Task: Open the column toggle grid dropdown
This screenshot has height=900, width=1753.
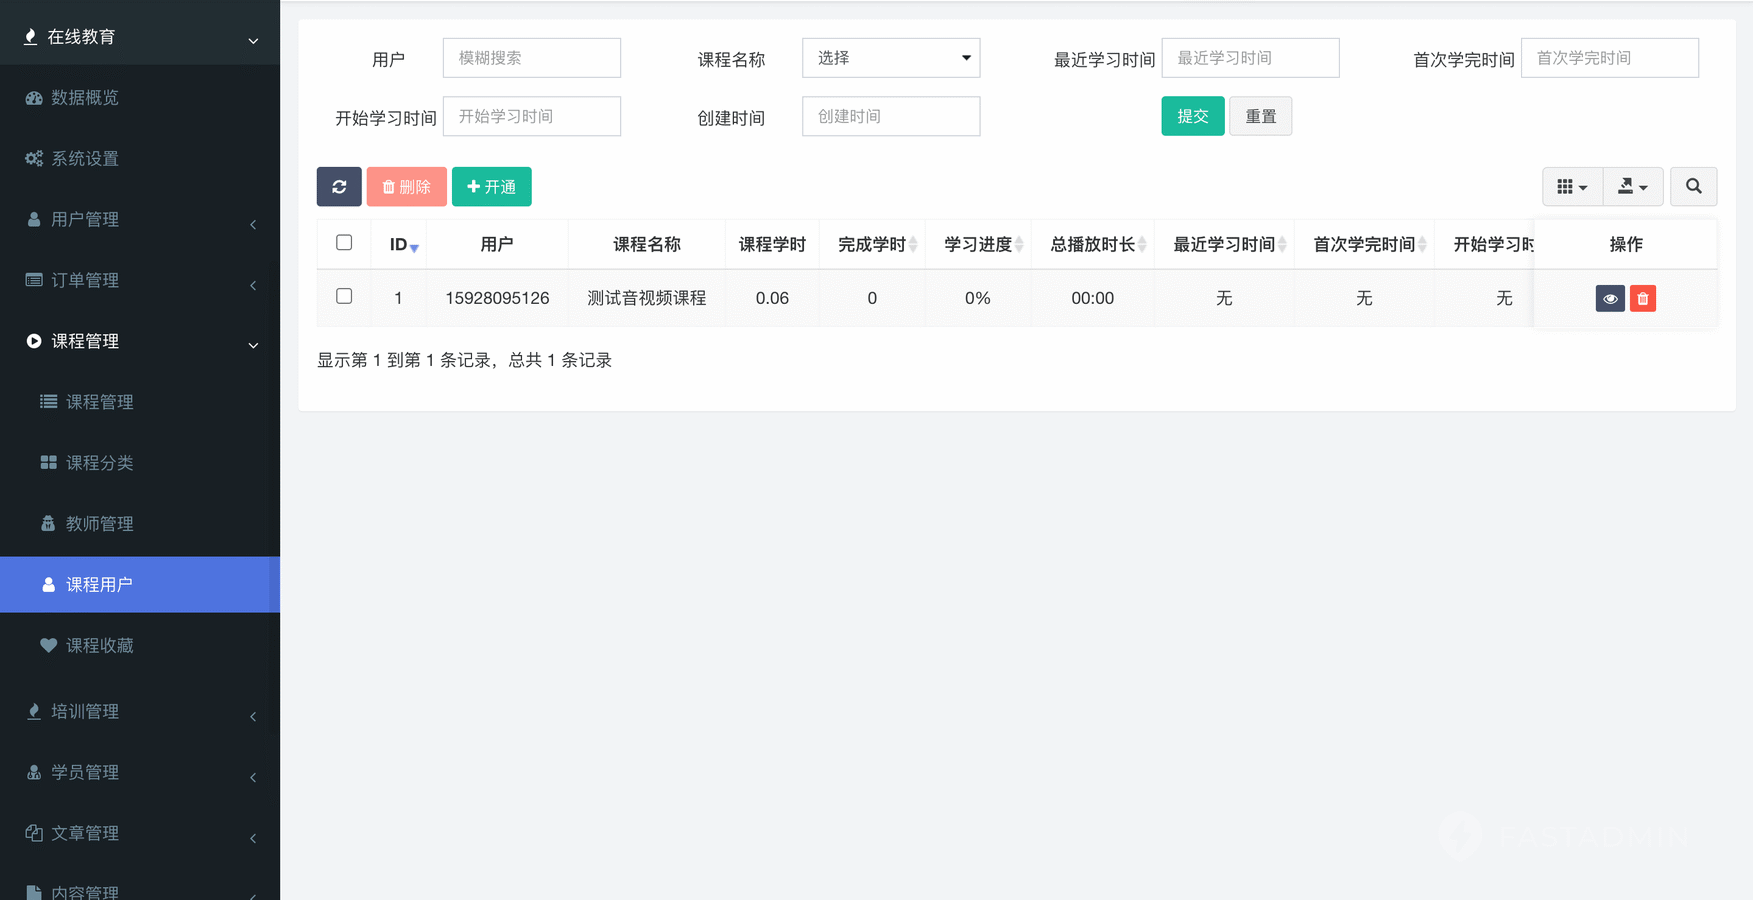Action: pyautogui.click(x=1572, y=187)
